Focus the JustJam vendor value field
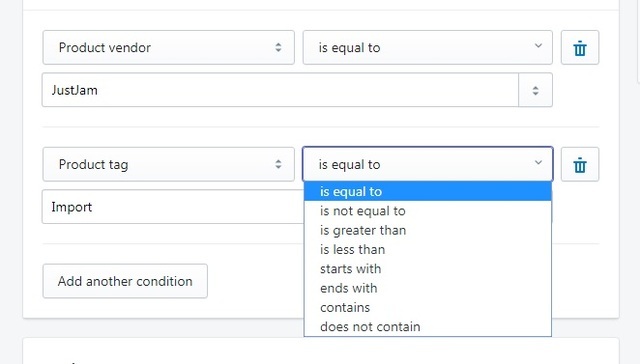The width and height of the screenshot is (640, 364). (280, 90)
